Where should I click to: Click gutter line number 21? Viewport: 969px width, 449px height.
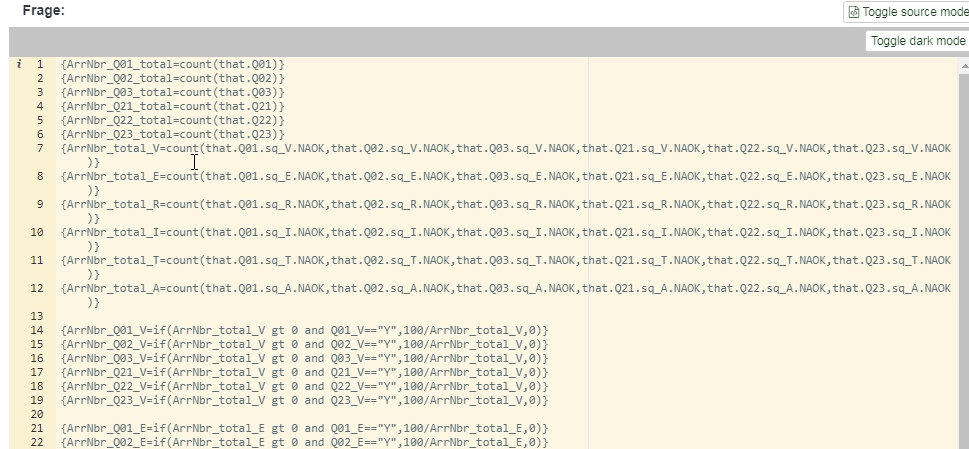[x=37, y=428]
